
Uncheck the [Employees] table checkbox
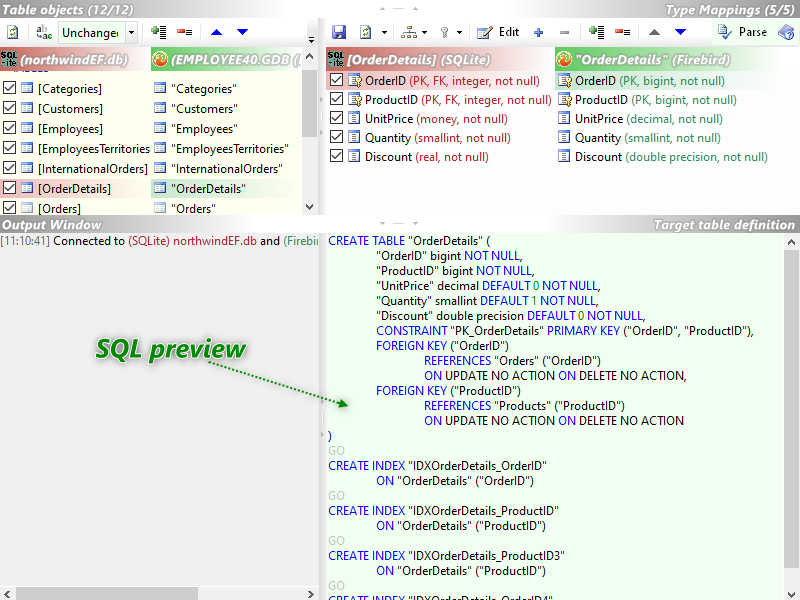click(9, 128)
